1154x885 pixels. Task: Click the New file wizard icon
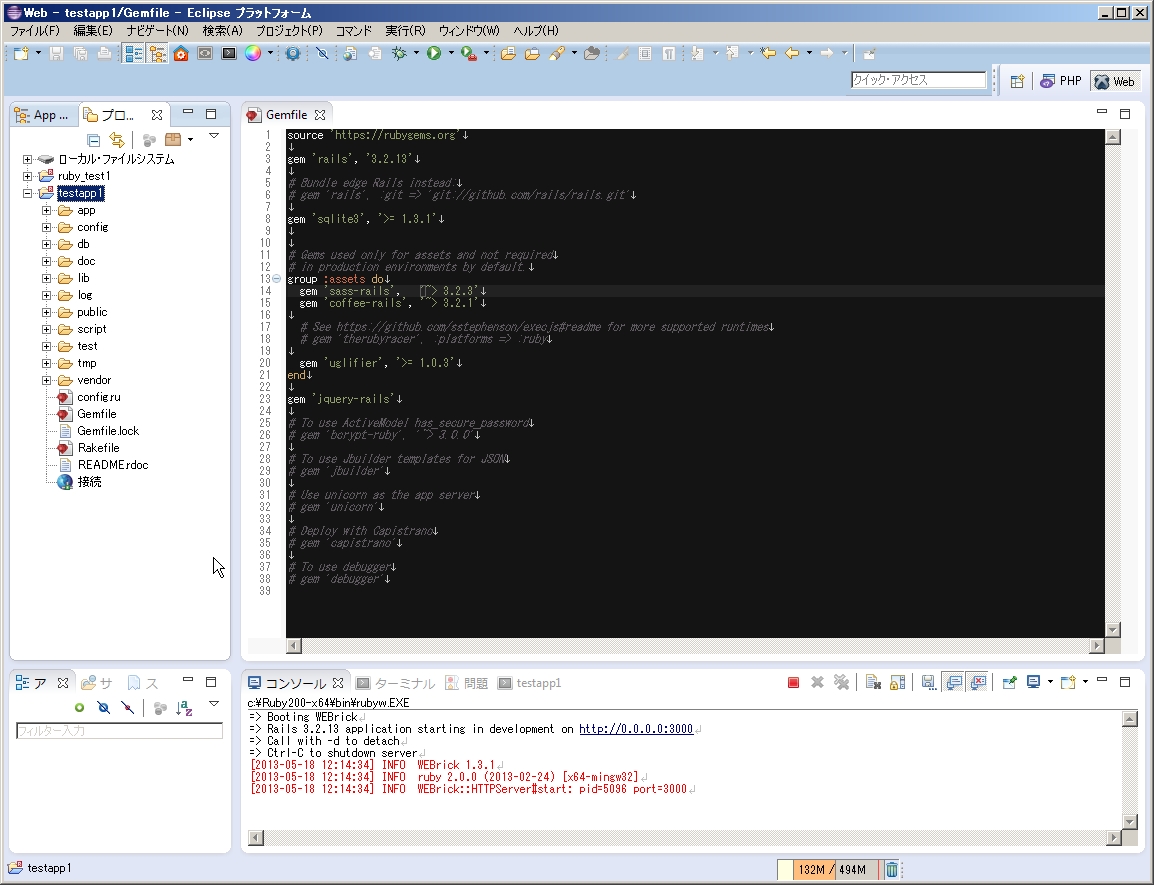(21, 53)
